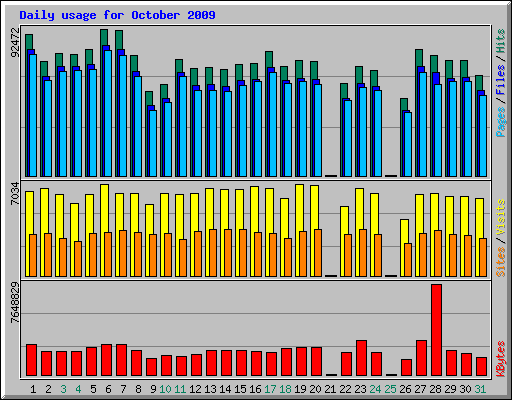Click the orange Sites bar for day 4
Viewport: 512px width, 400px height.
pyautogui.click(x=78, y=259)
